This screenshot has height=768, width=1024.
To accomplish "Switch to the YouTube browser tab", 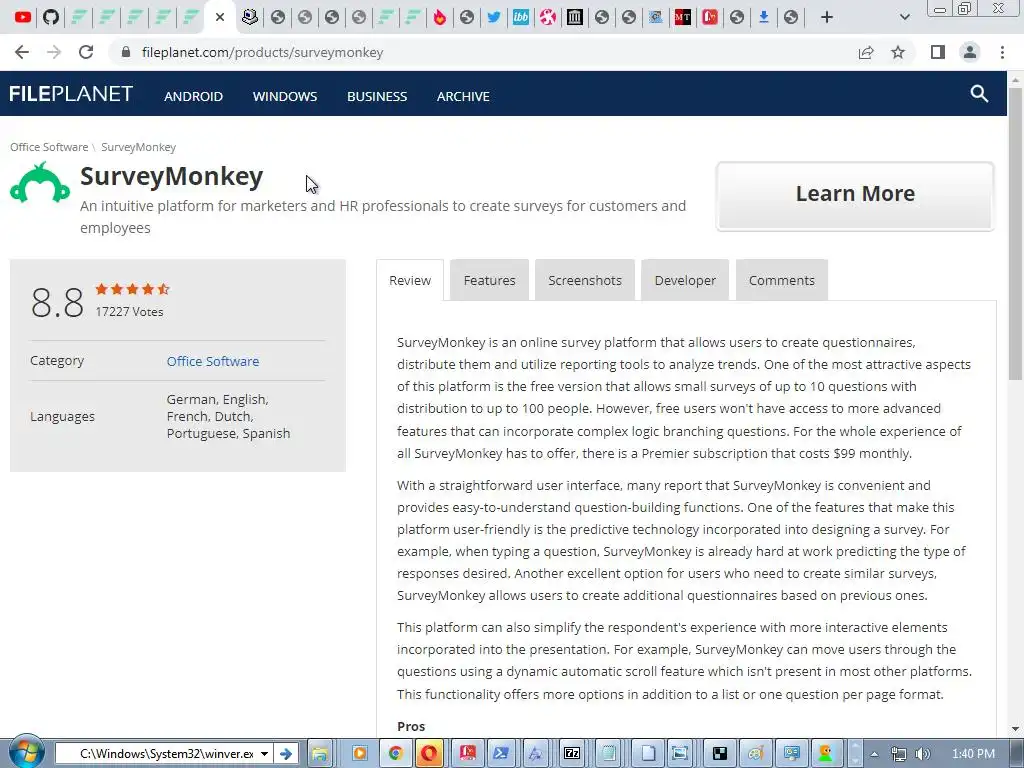I will [x=23, y=17].
